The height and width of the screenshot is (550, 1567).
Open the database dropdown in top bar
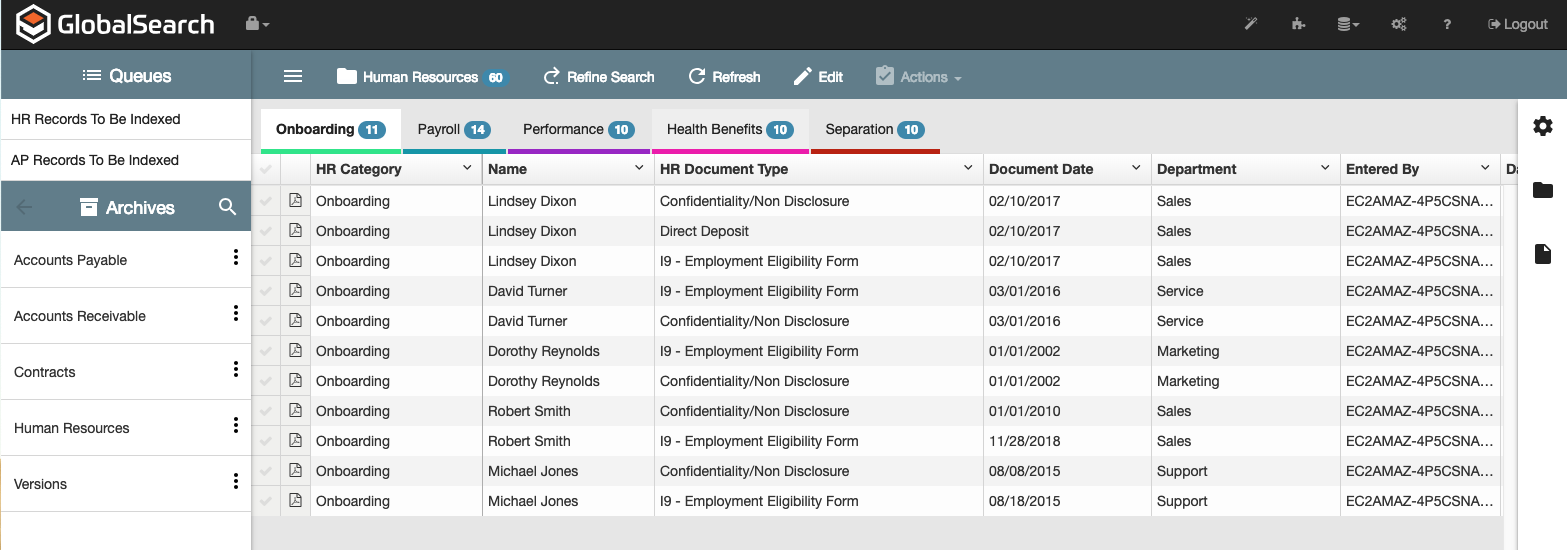point(1348,24)
